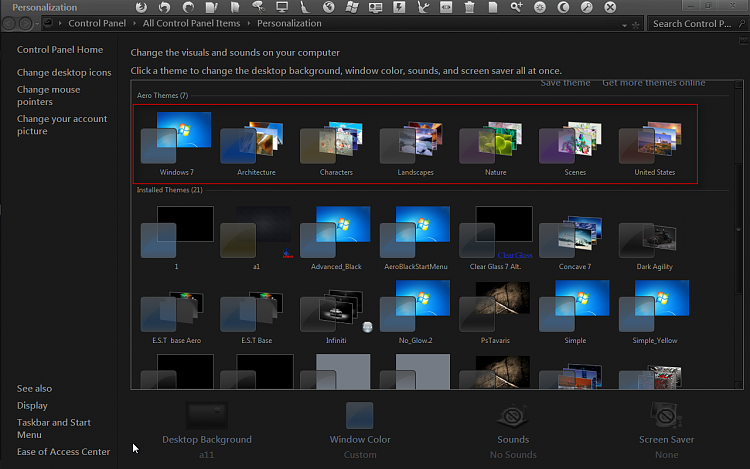Click the All Control Panel Items breadcrumb
This screenshot has height=469, width=750.
(x=191, y=23)
